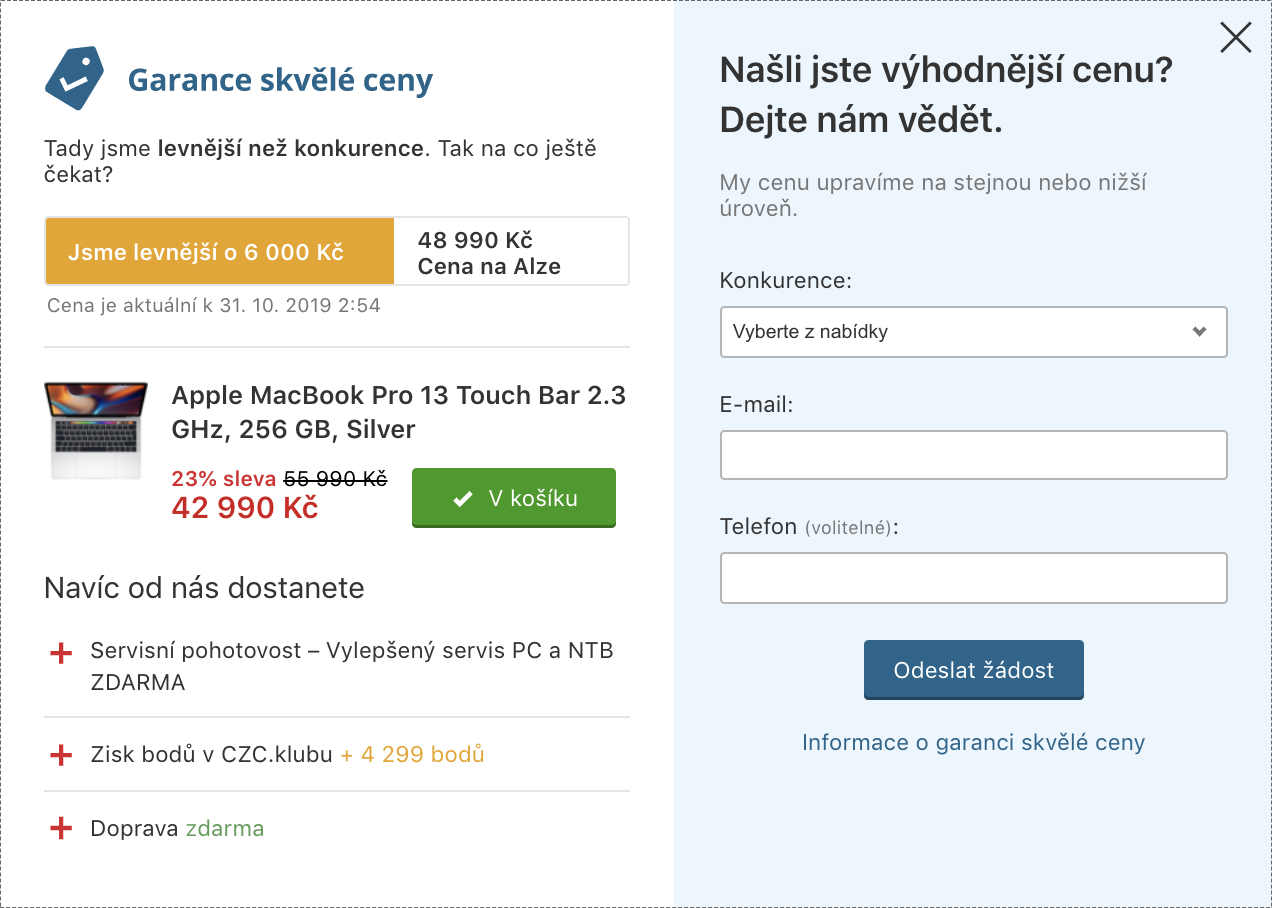Image resolution: width=1272 pixels, height=908 pixels.
Task: Click the 42 990 Kč price
Action: [245, 508]
